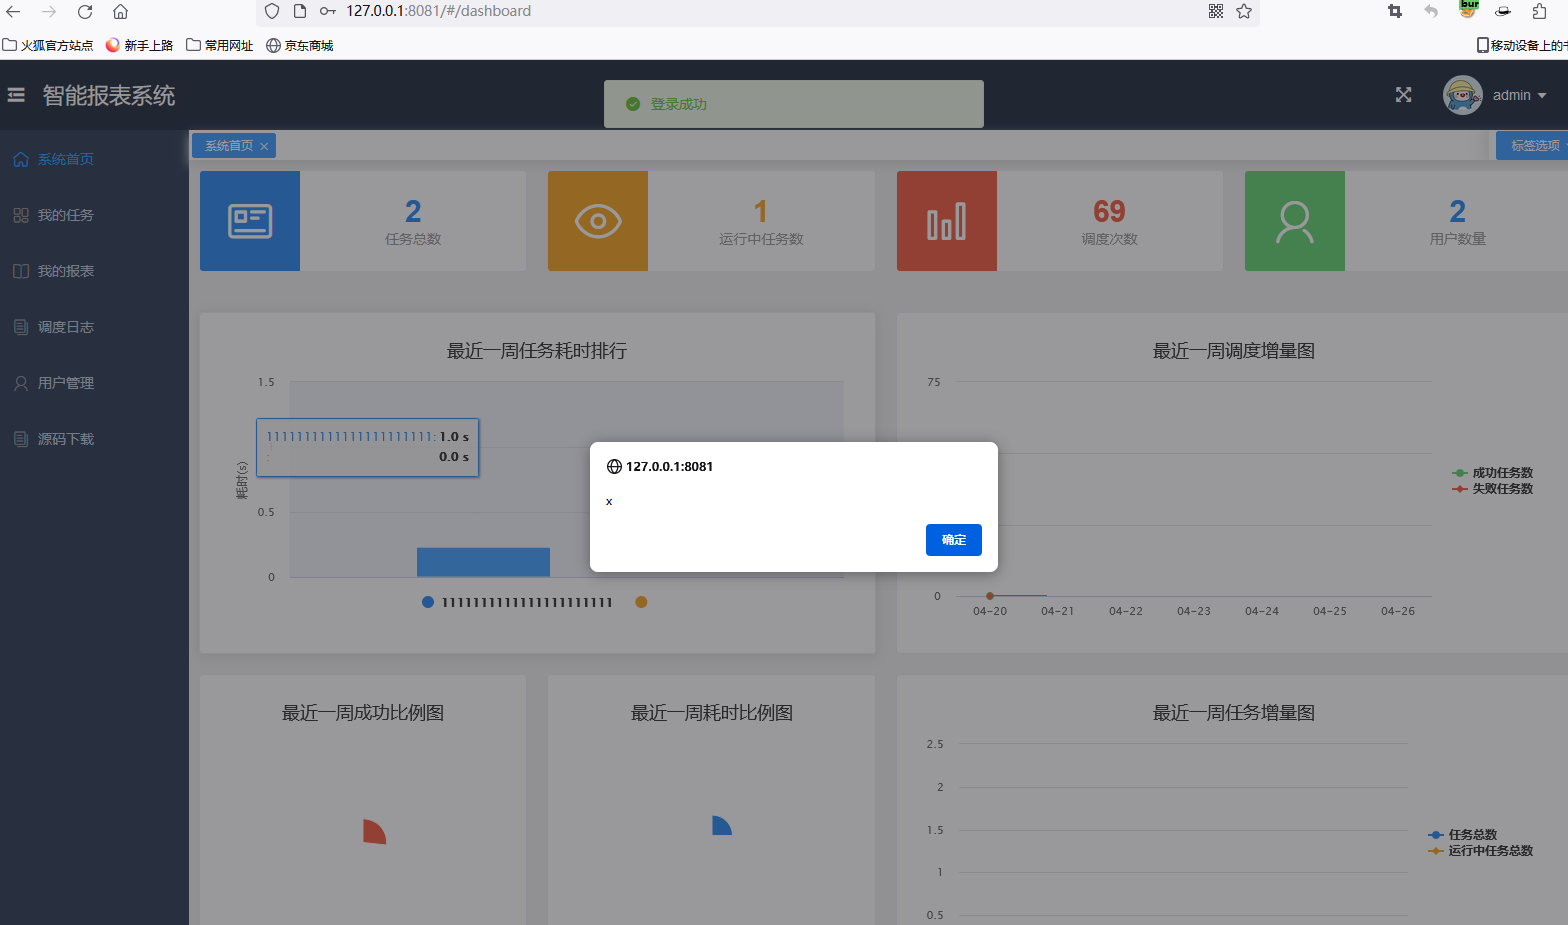Click the red pie slice in 成功比例图

pos(374,832)
